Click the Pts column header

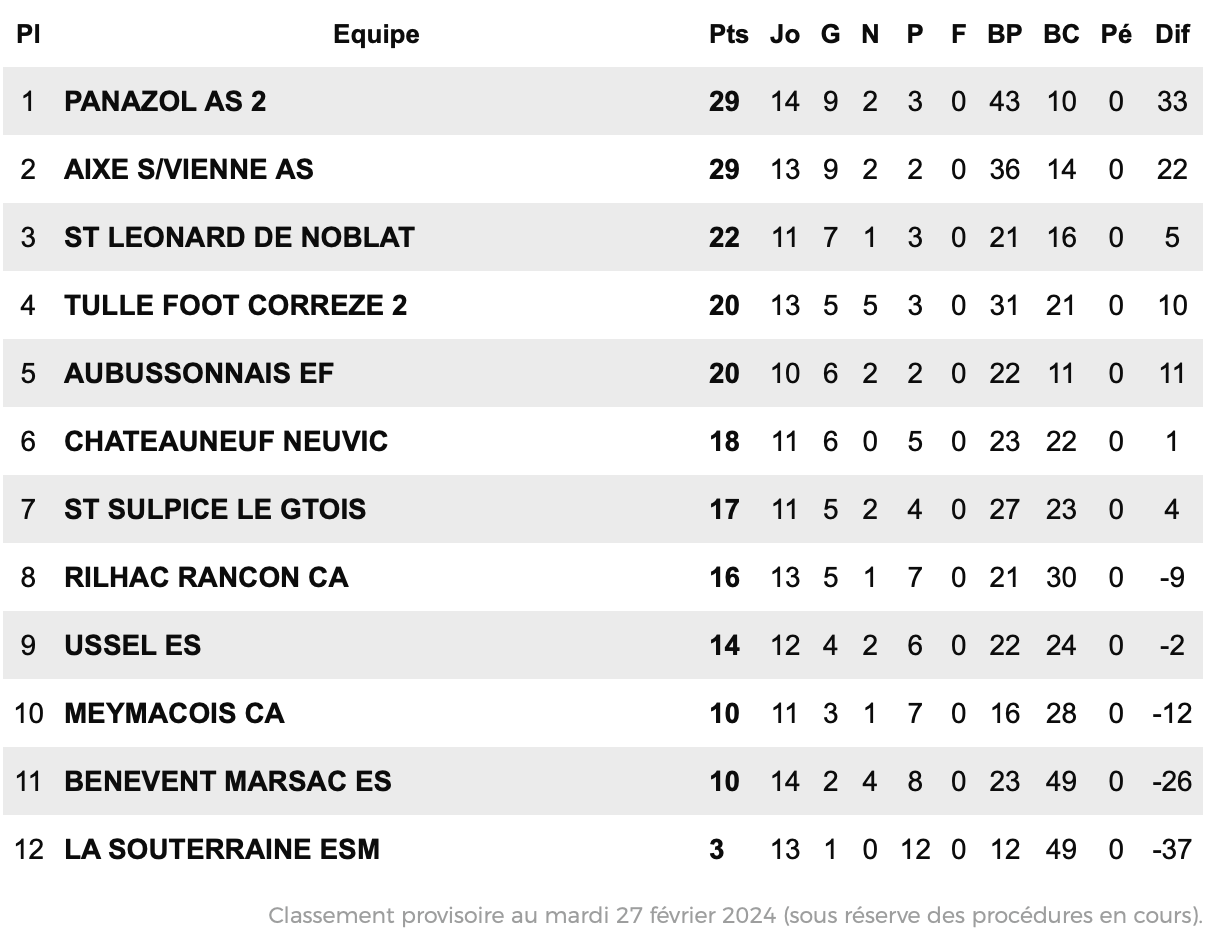(729, 34)
